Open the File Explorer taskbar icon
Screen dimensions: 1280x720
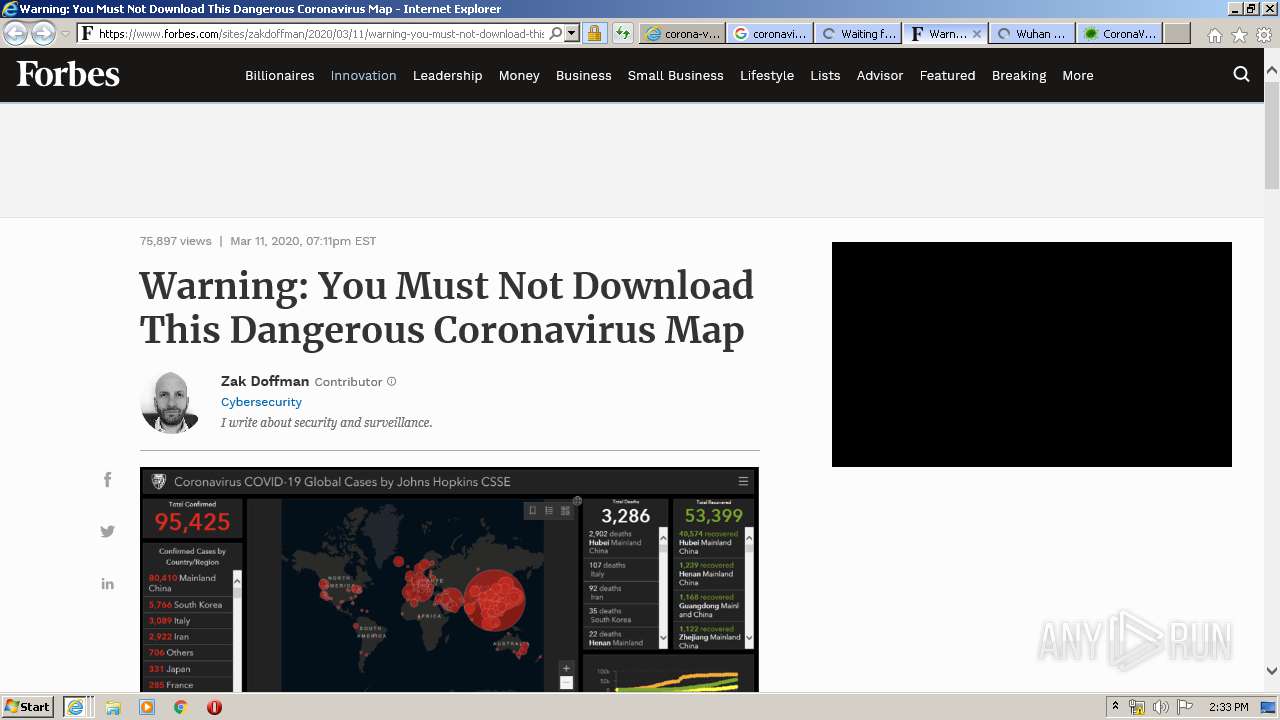tap(113, 707)
